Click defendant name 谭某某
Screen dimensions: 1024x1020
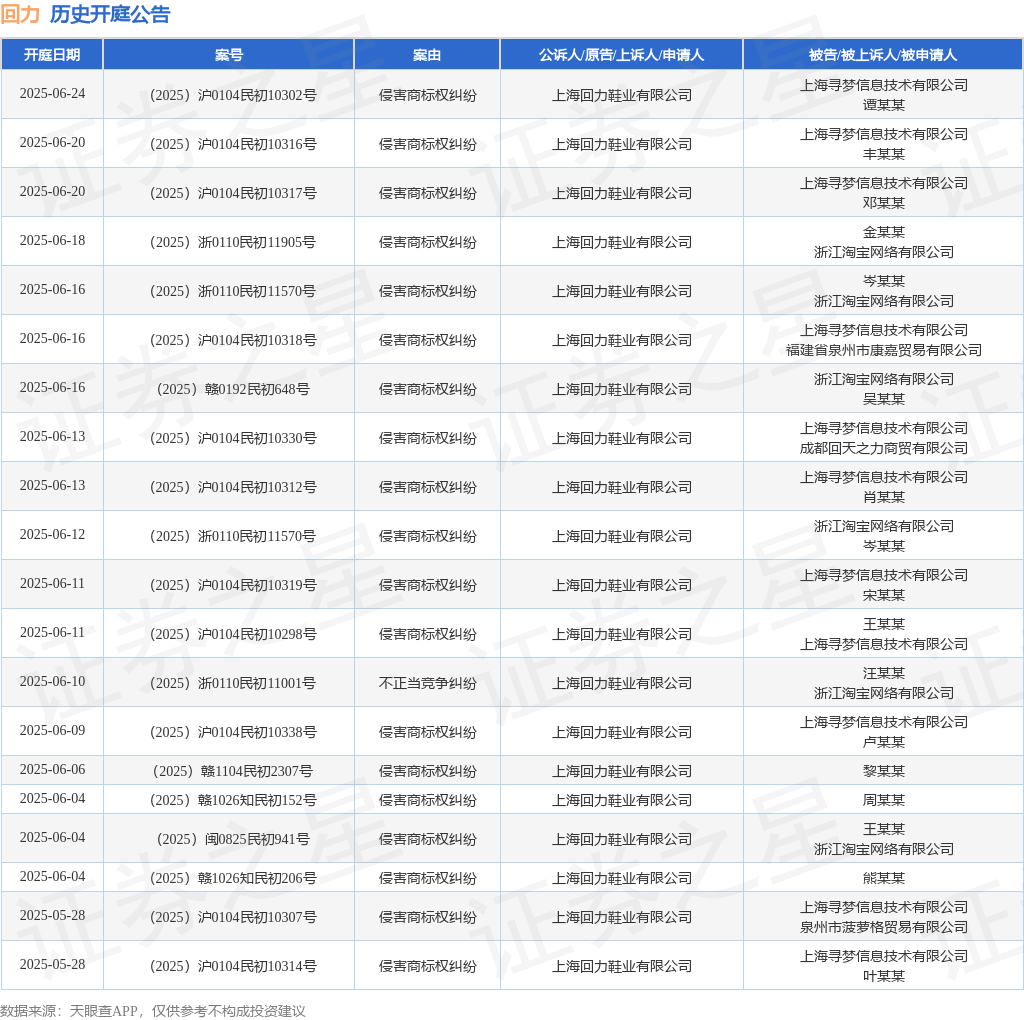pos(884,105)
